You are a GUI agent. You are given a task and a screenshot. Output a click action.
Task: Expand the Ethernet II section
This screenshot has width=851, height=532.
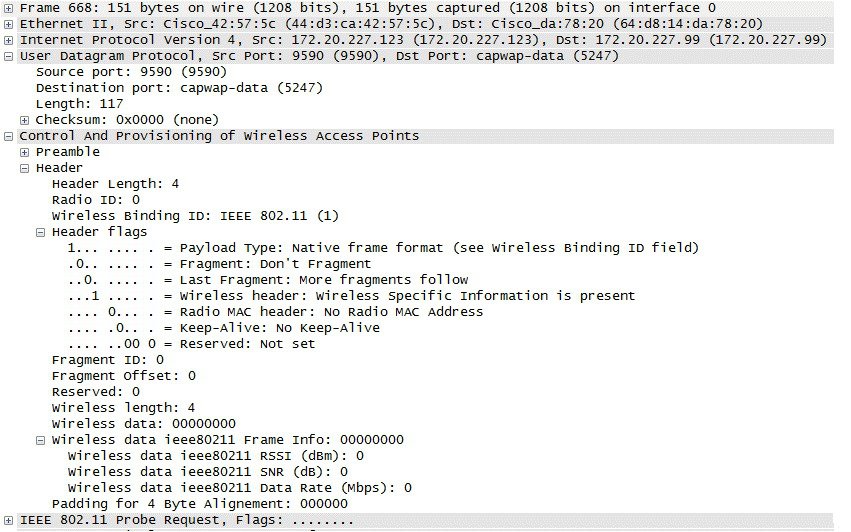coord(9,24)
